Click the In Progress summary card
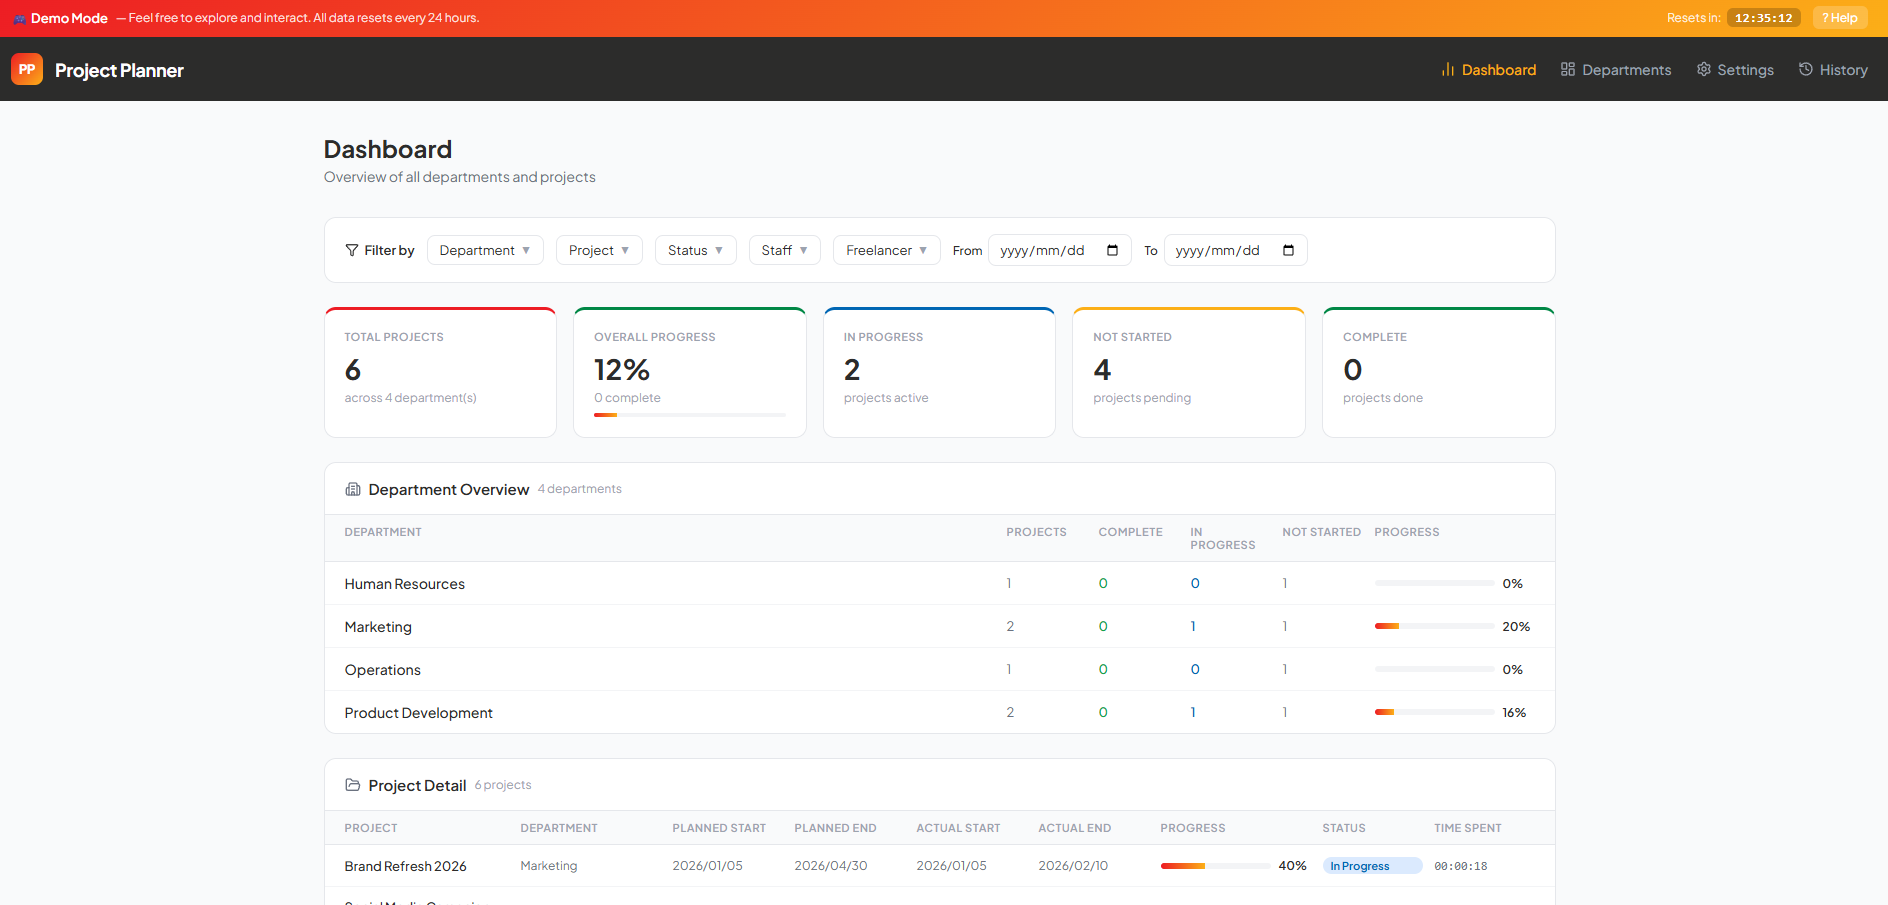 [939, 372]
